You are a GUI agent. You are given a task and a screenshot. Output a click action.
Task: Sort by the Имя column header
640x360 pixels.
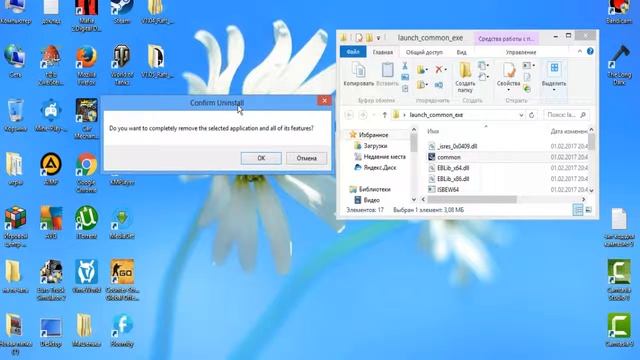(x=433, y=131)
